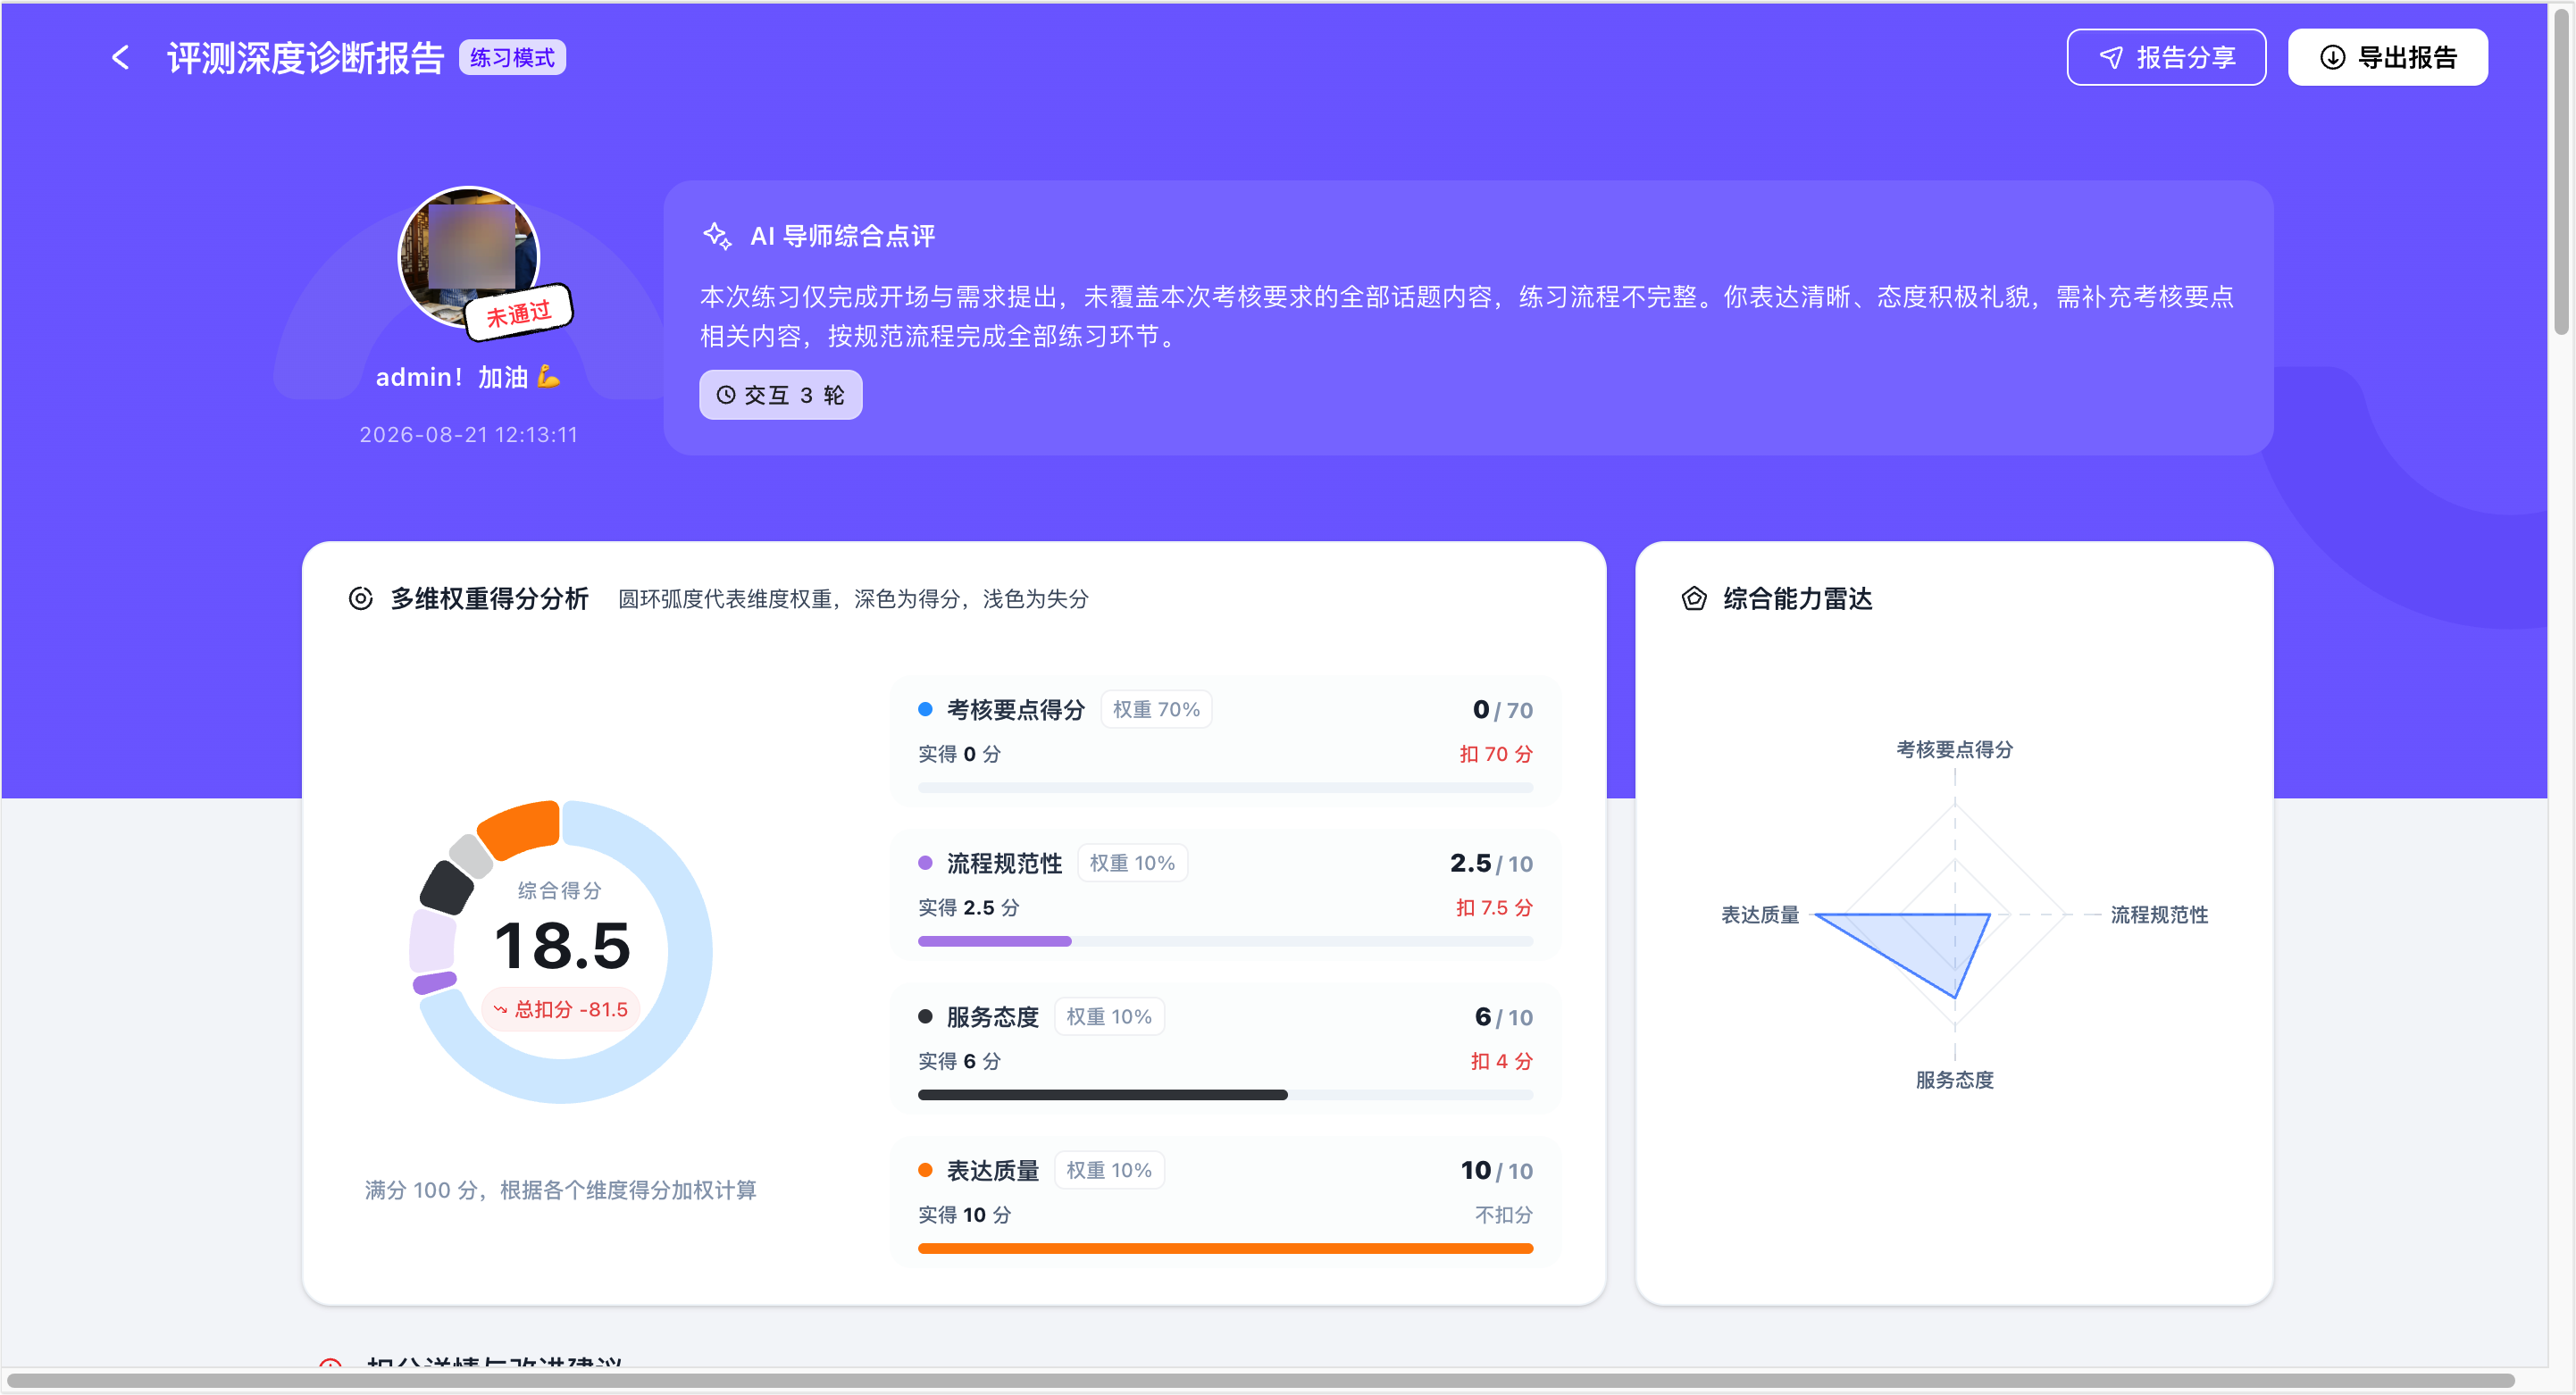
Task: Click the horizontal scrollbar at the bottom
Action: point(1260,1381)
